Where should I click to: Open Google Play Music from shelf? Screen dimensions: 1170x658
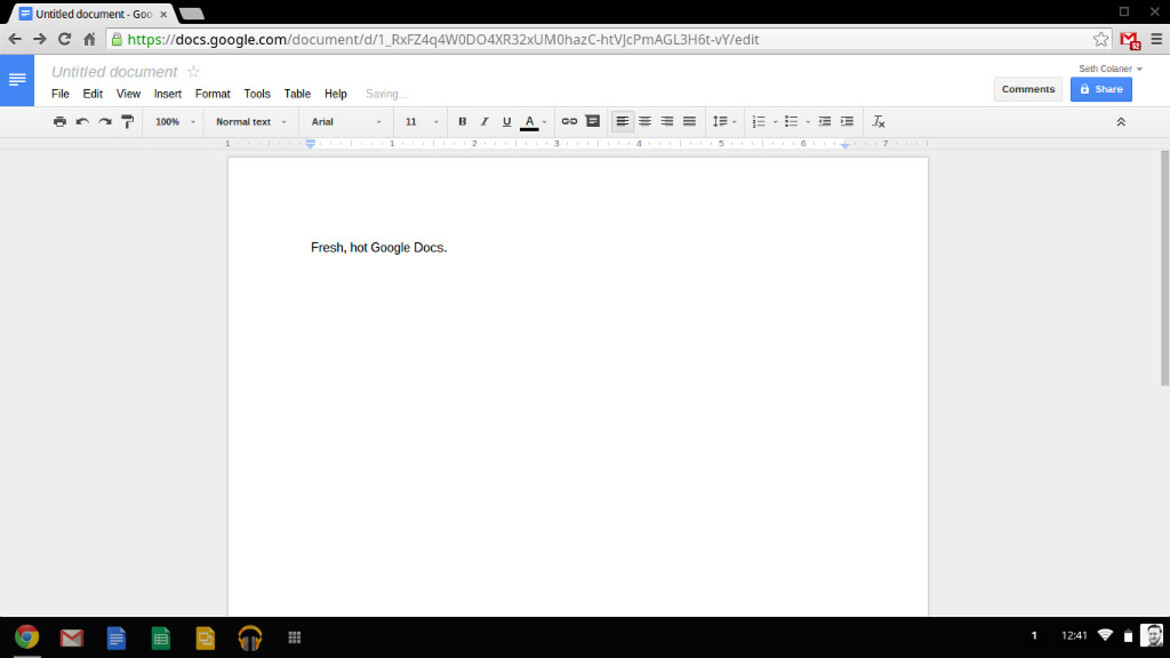point(250,638)
